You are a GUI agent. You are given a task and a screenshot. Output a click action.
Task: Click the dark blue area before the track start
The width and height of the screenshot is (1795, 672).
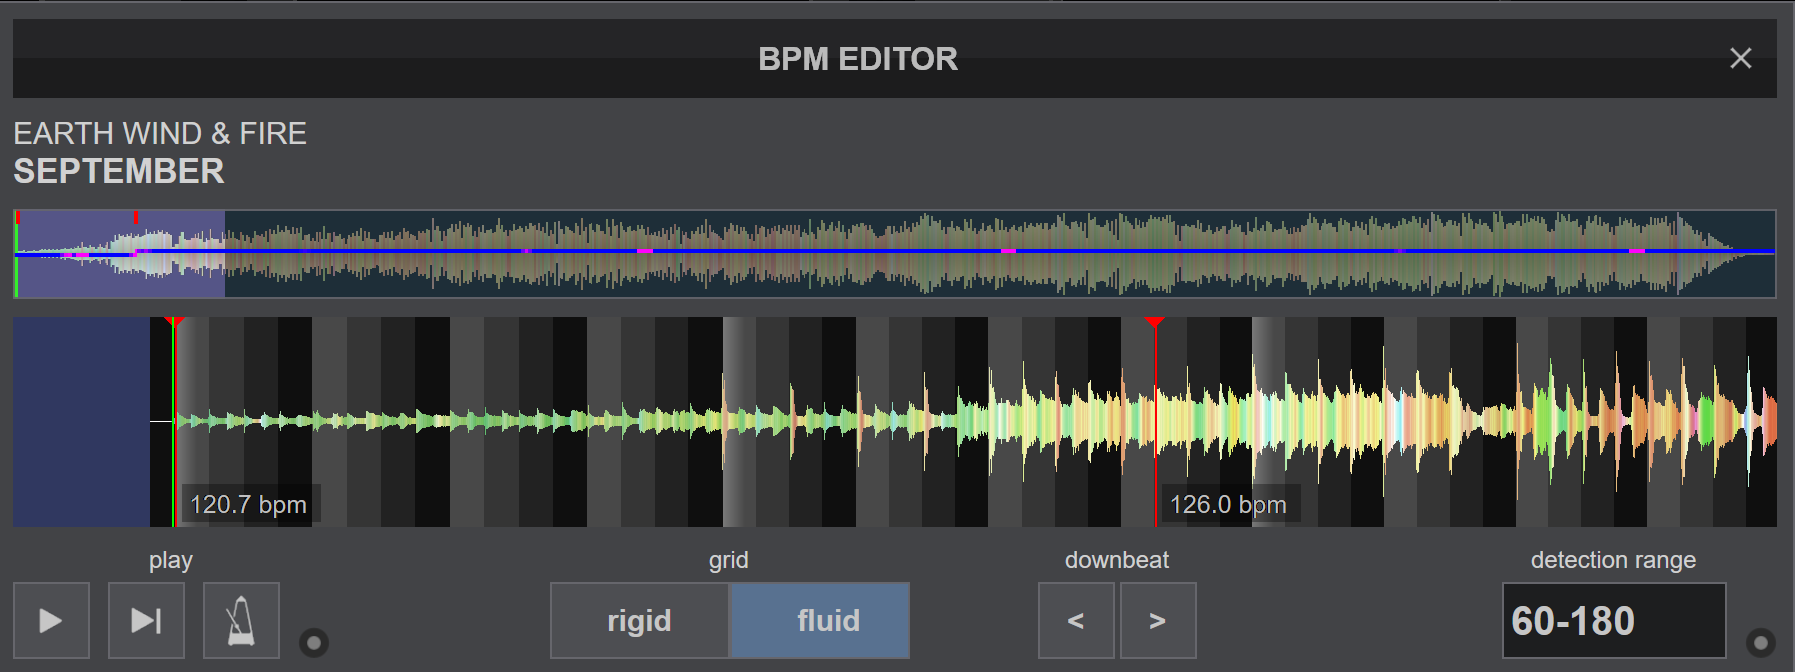[x=80, y=422]
